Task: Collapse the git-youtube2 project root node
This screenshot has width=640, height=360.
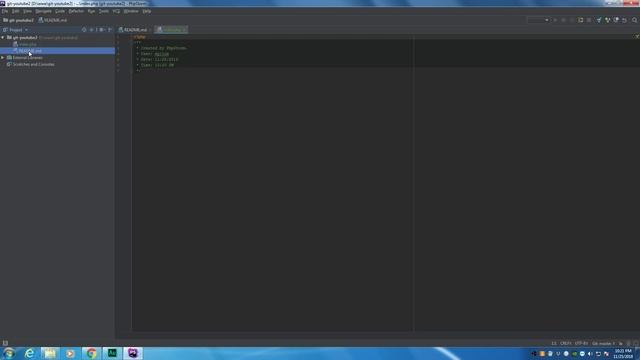Action: (3, 38)
